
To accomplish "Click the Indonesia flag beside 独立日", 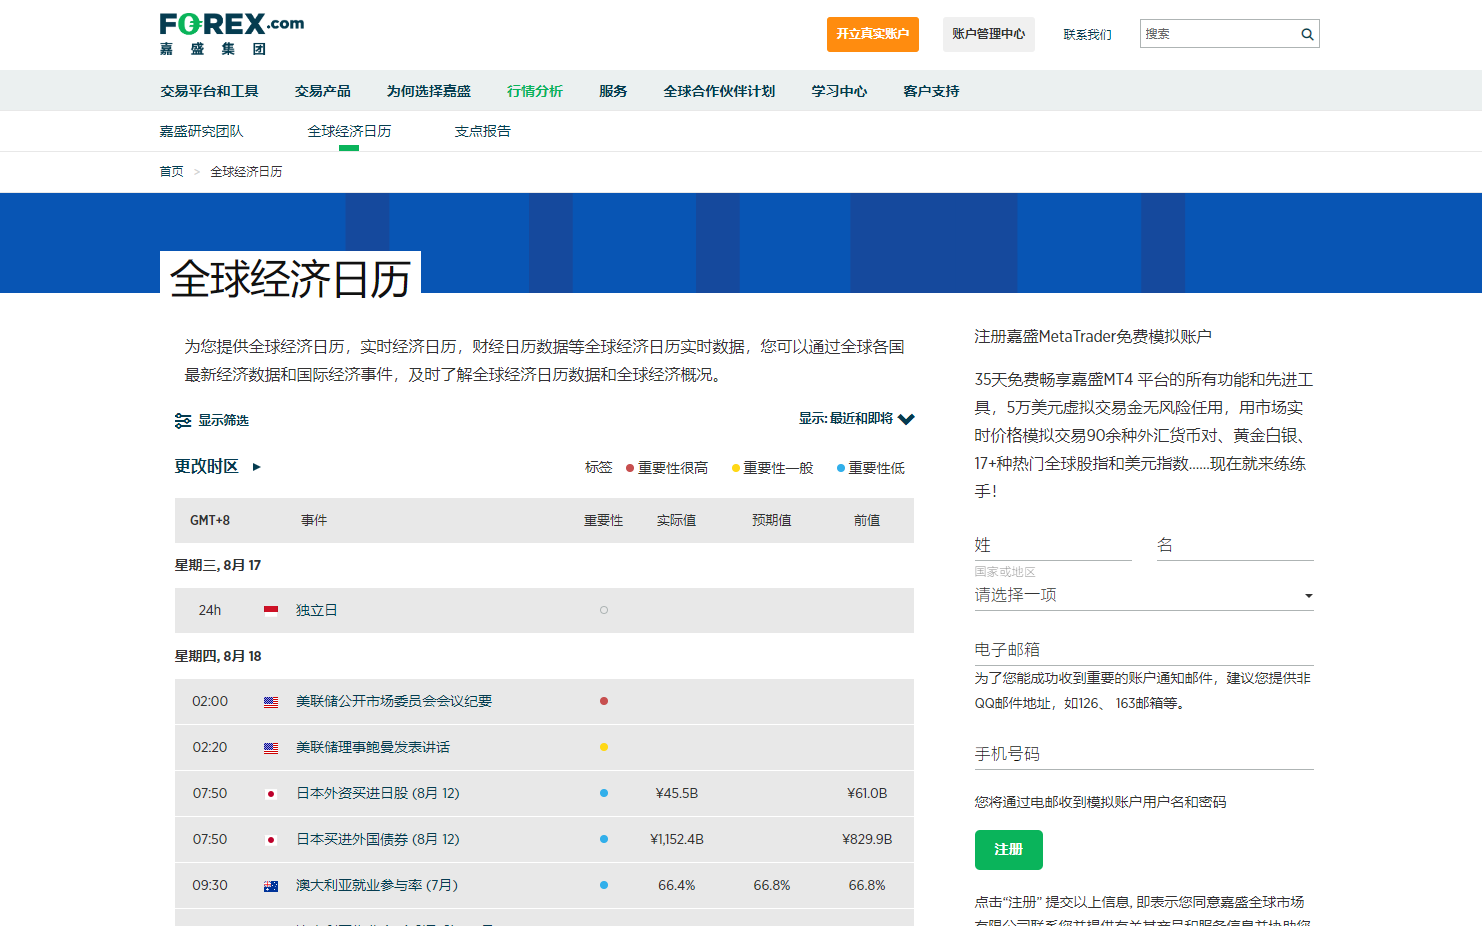I will point(271,610).
